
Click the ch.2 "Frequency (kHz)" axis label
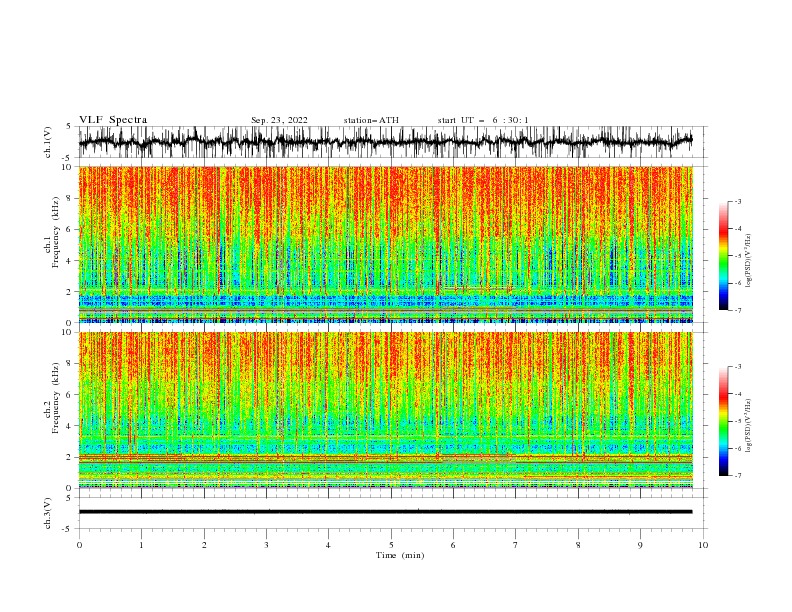[x=56, y=398]
